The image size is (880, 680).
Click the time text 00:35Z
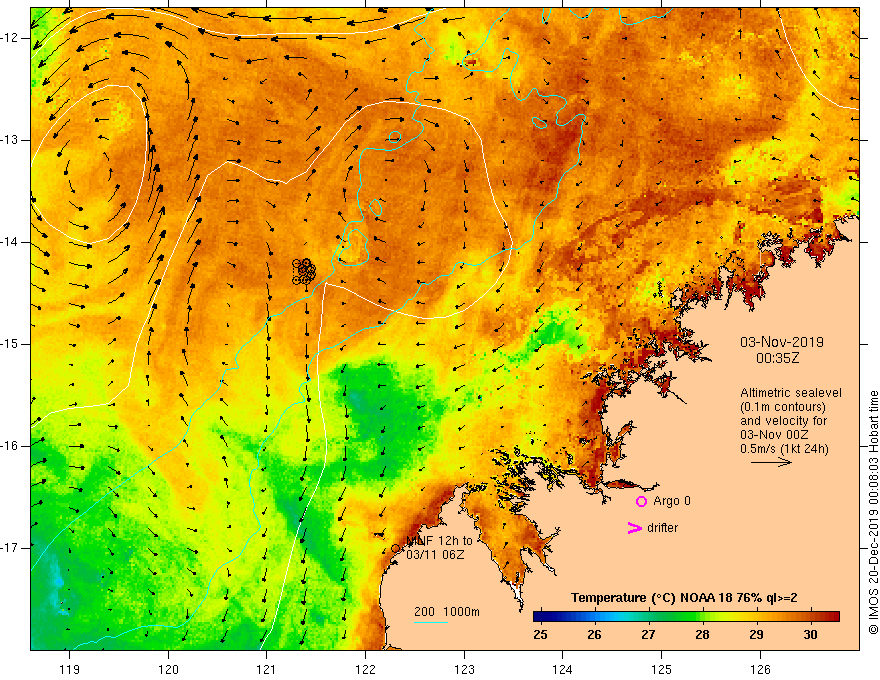777,358
